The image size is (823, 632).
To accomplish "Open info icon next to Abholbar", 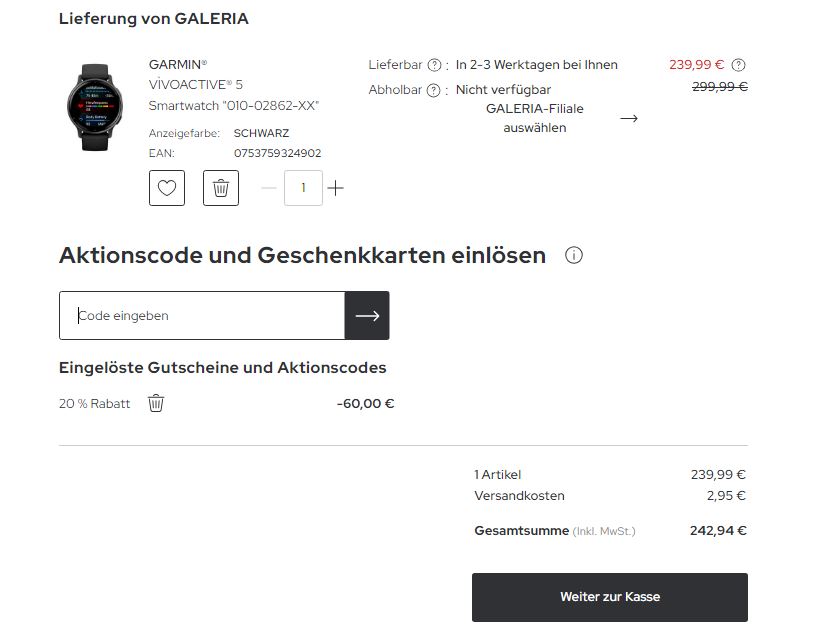I will point(434,90).
